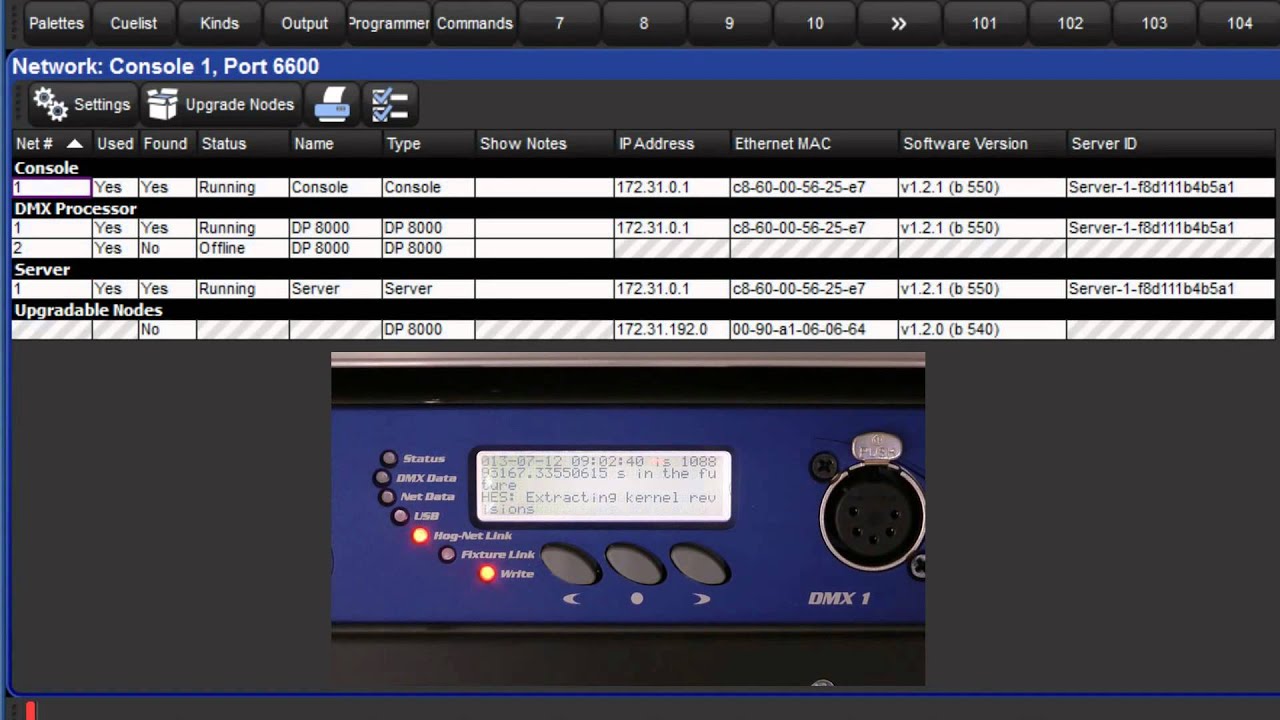Select toolbar button 7
The height and width of the screenshot is (720, 1280).
pos(559,23)
